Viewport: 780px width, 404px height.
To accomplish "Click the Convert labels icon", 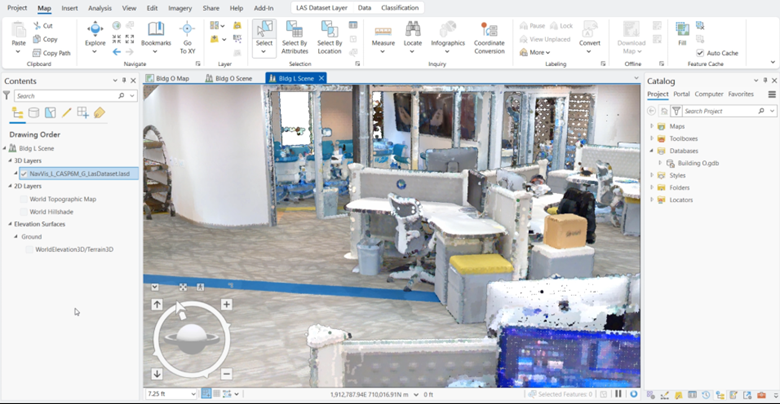I will tap(589, 29).
